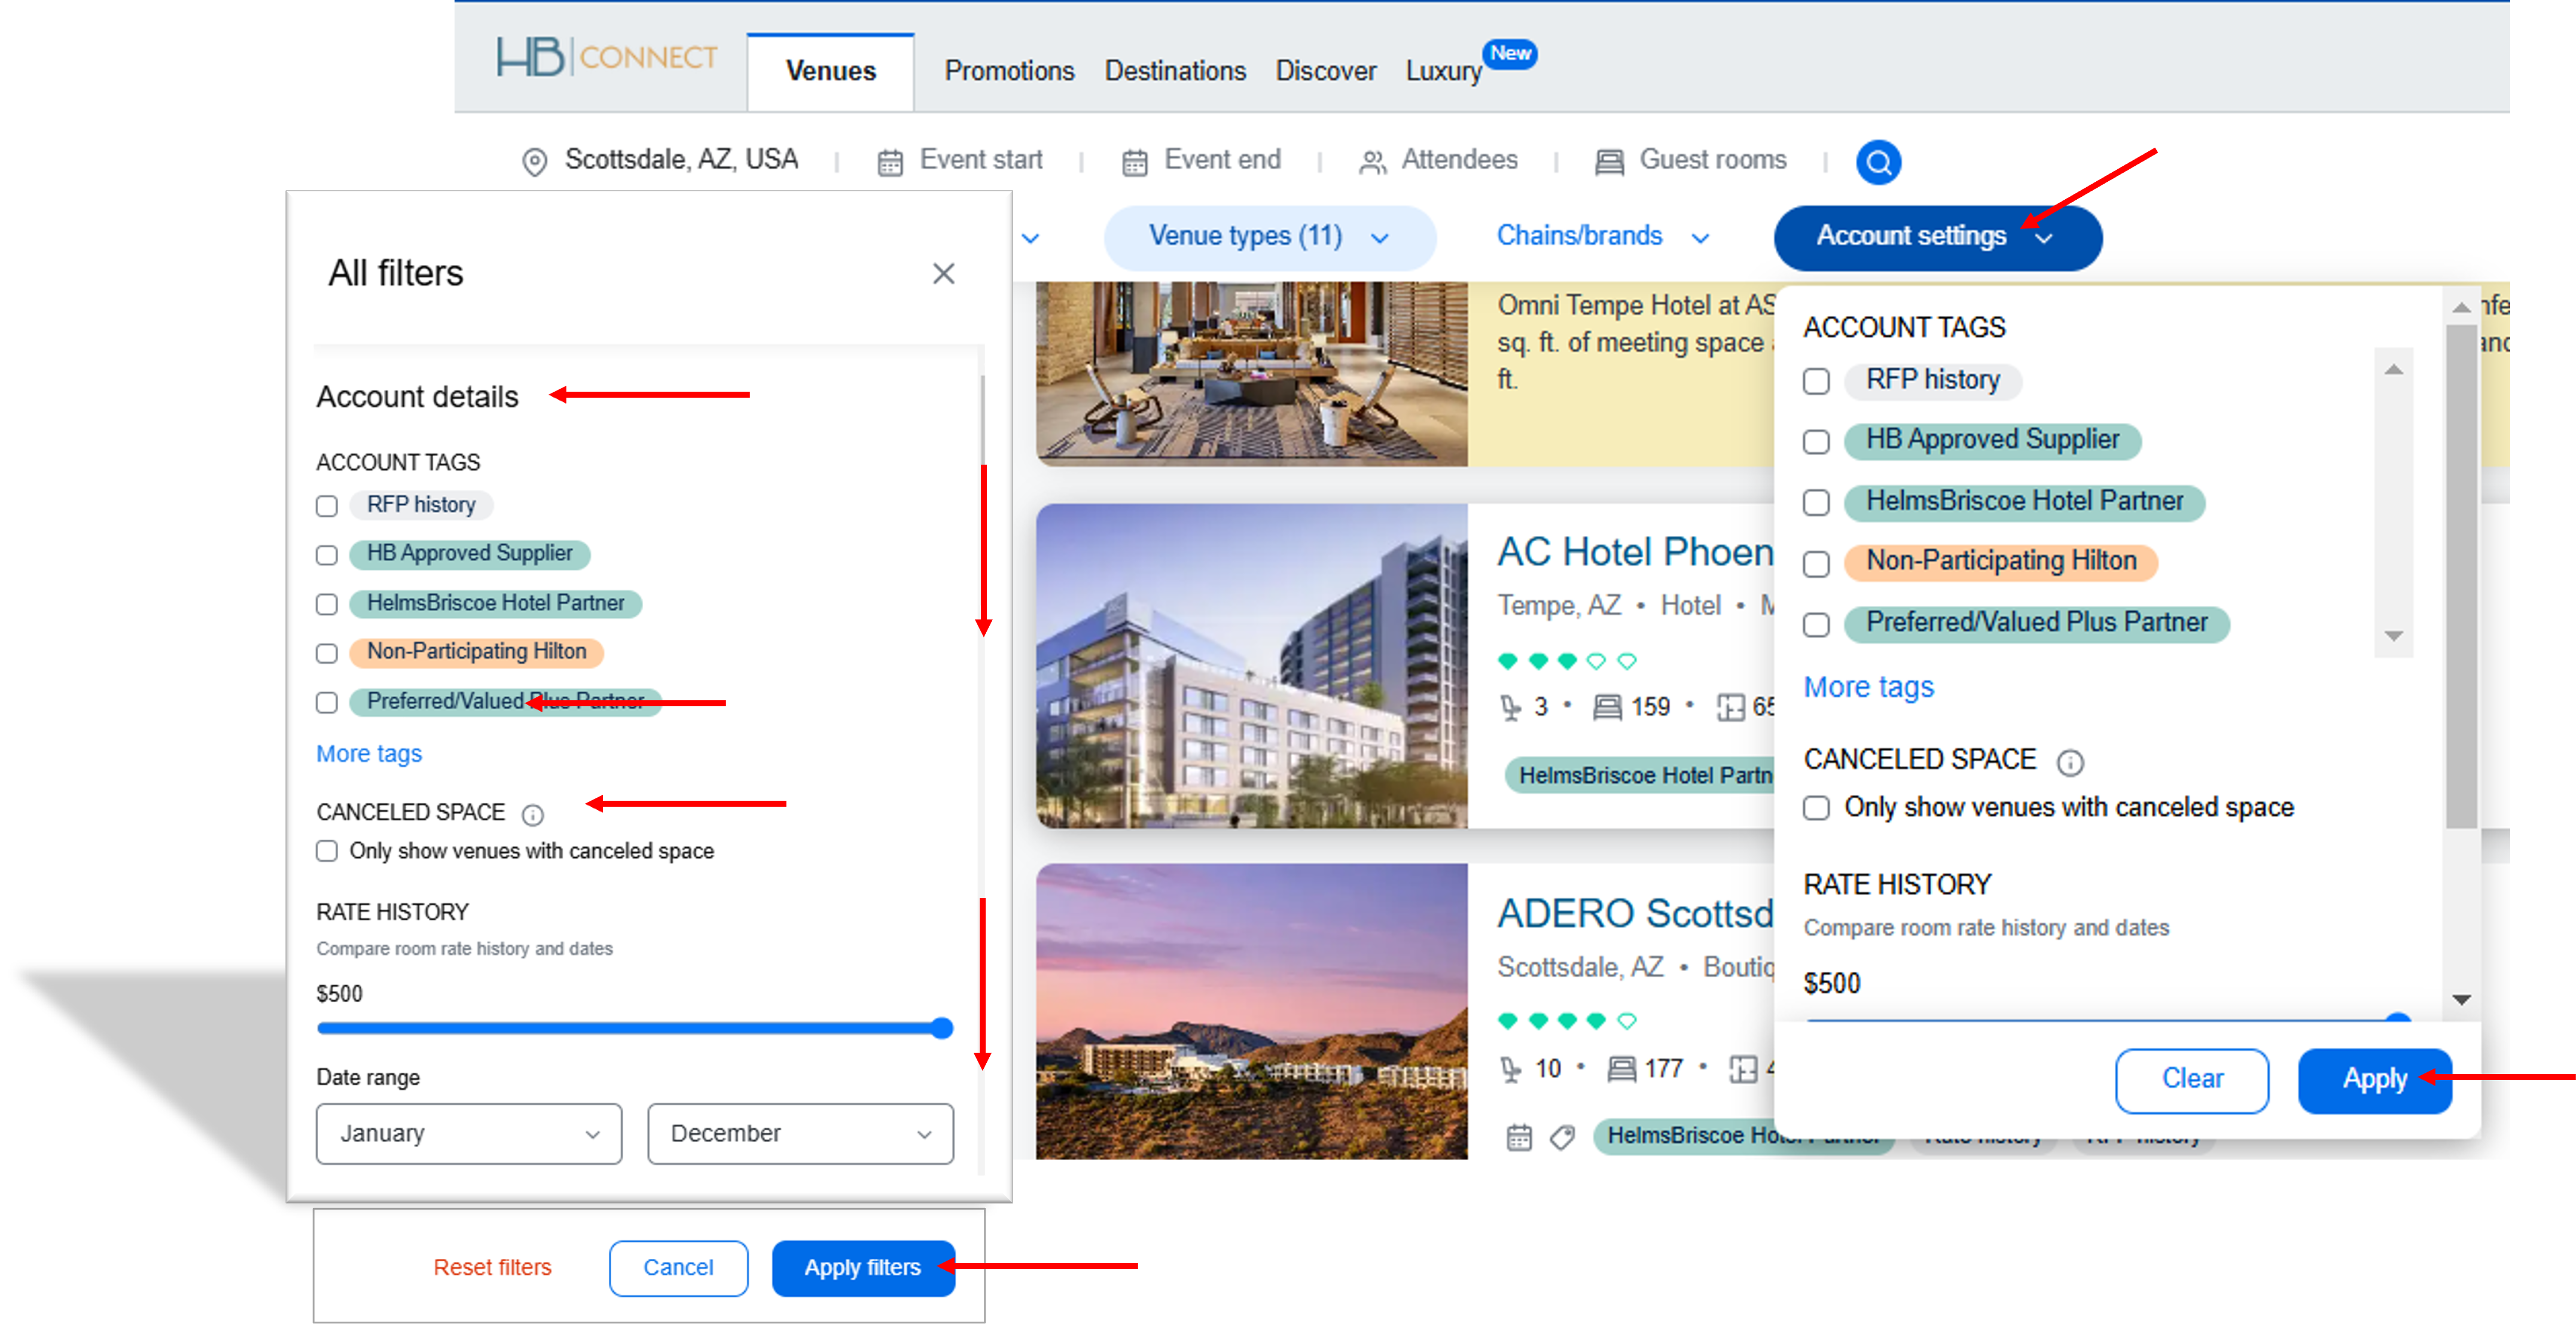Viewport: 2576px width, 1324px height.
Task: Click the Event start calendar icon
Action: pos(889,162)
